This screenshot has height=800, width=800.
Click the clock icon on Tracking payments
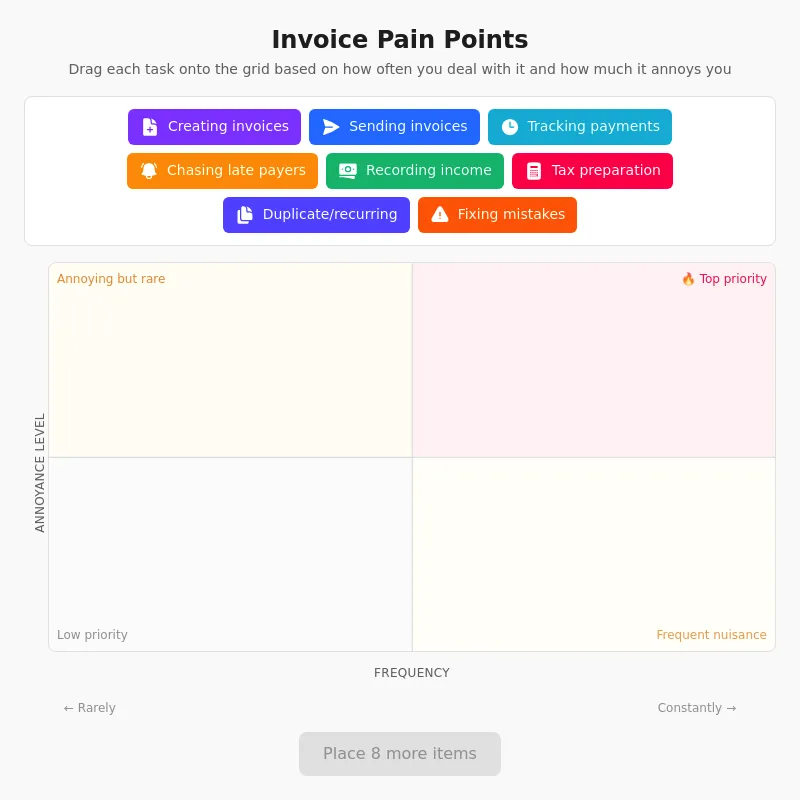(x=510, y=126)
